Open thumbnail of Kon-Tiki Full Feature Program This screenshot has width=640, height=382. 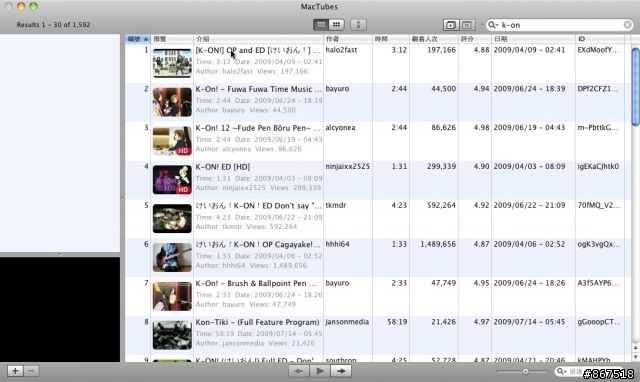172,335
